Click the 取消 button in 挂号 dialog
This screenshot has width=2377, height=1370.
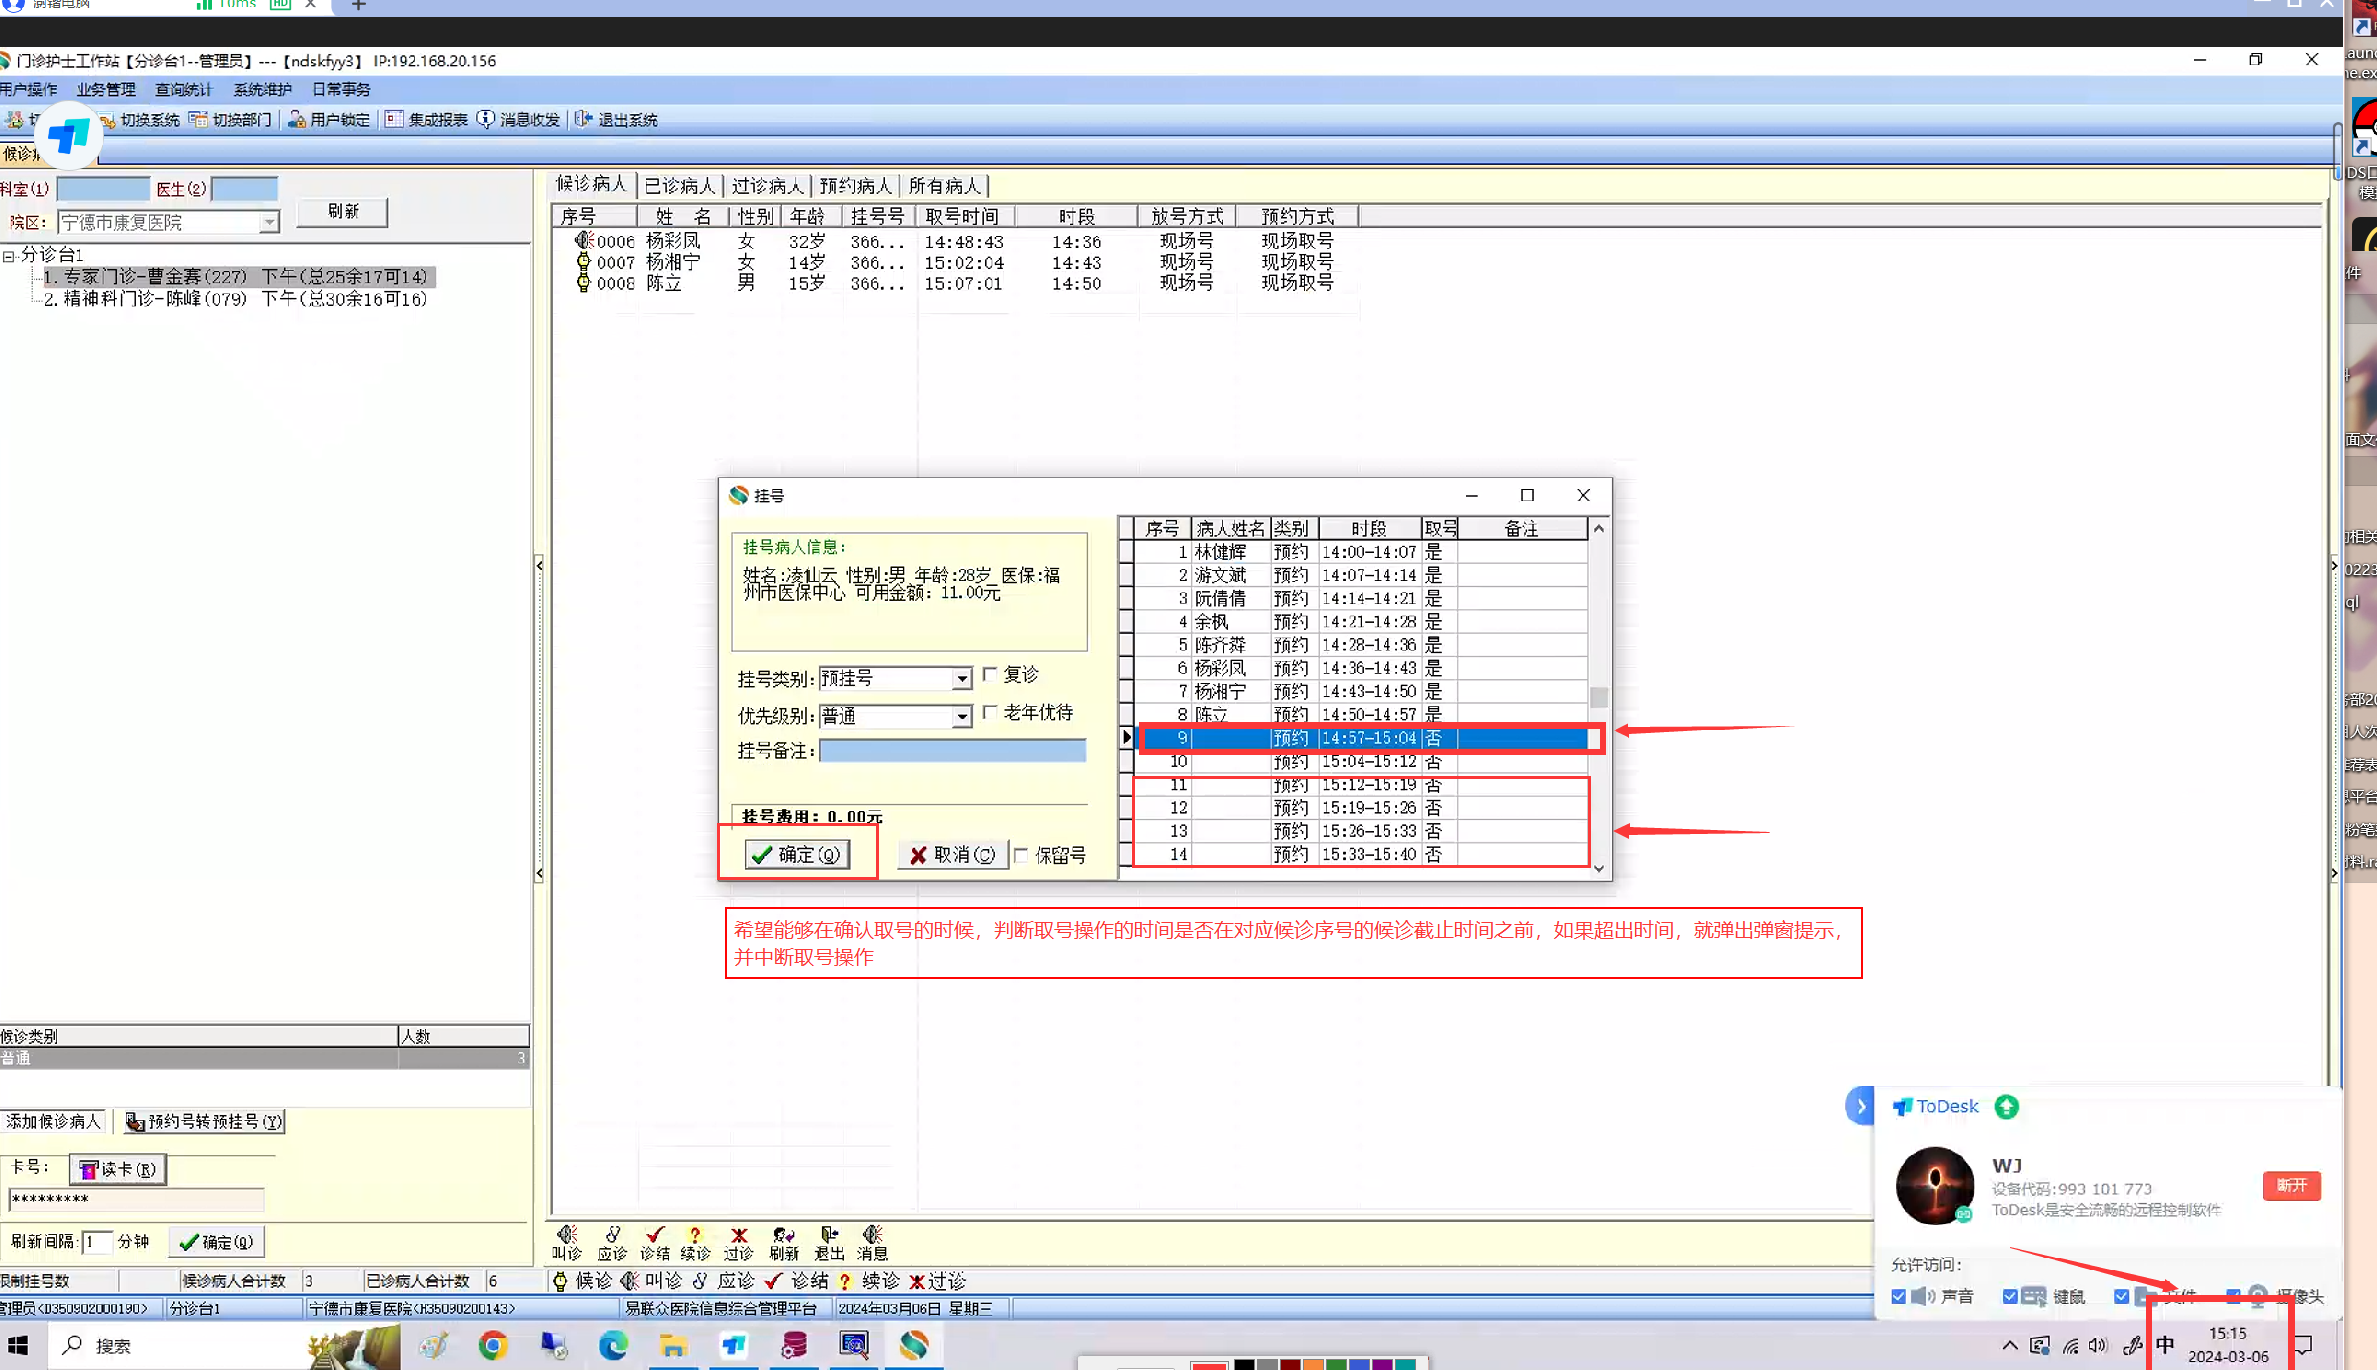pos(951,855)
